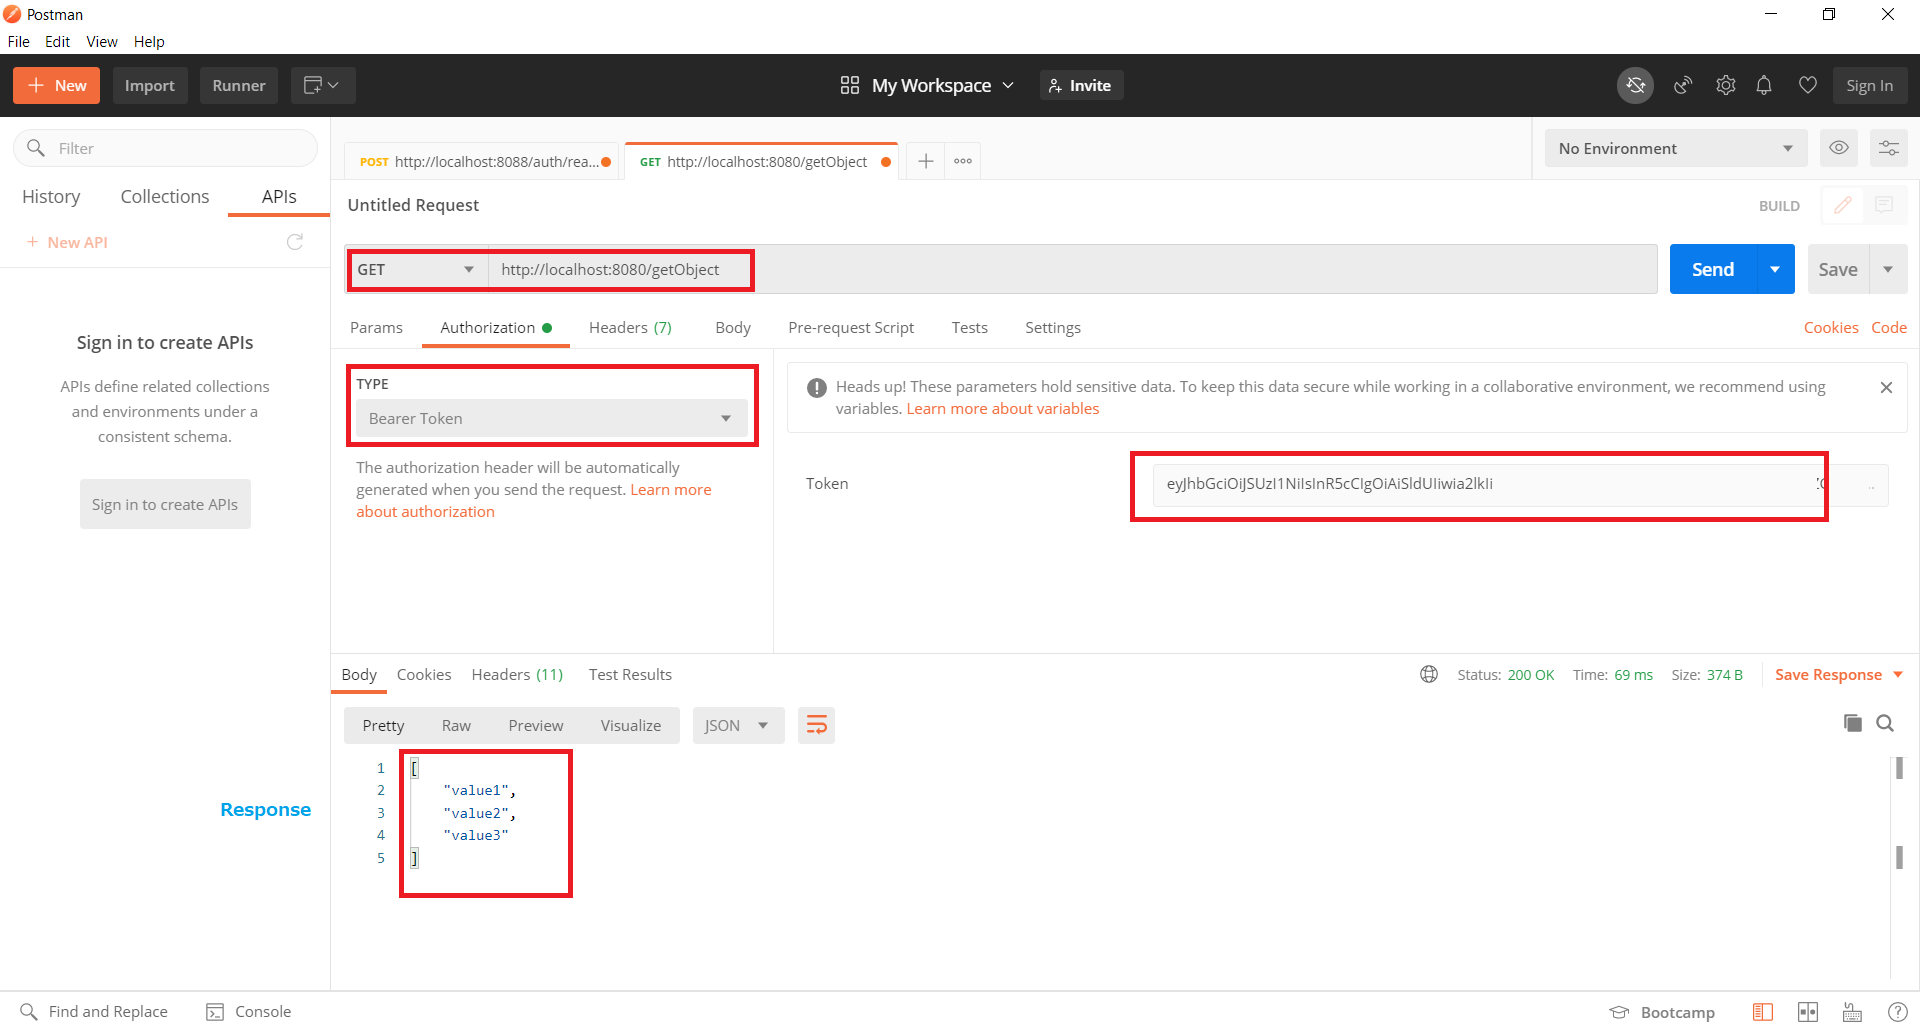
Task: Select the POST localhost:8088 request tab
Action: click(x=482, y=162)
